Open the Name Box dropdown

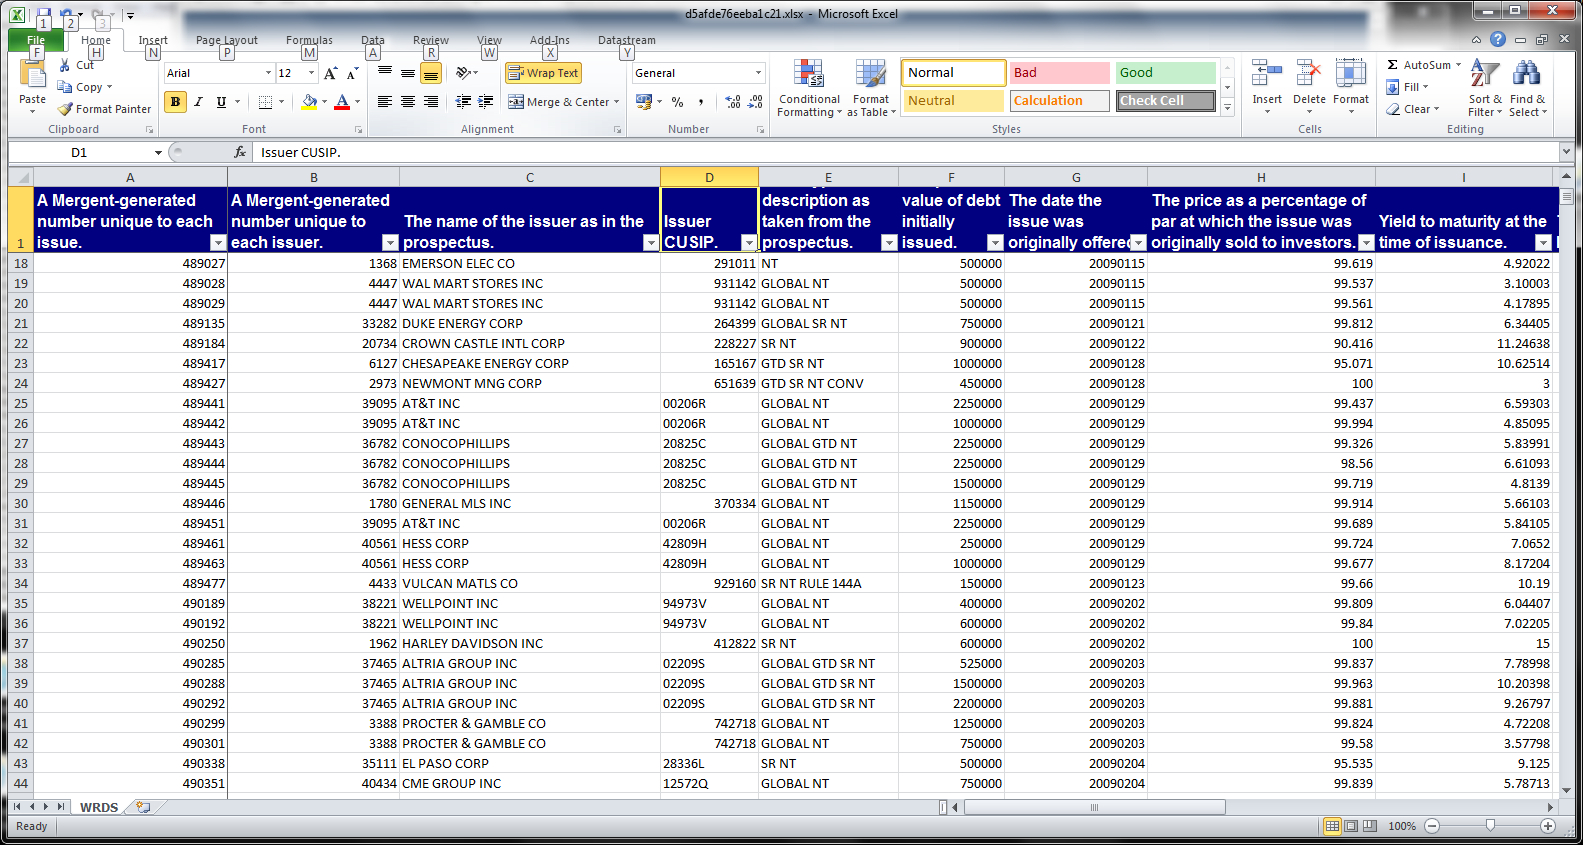(158, 153)
